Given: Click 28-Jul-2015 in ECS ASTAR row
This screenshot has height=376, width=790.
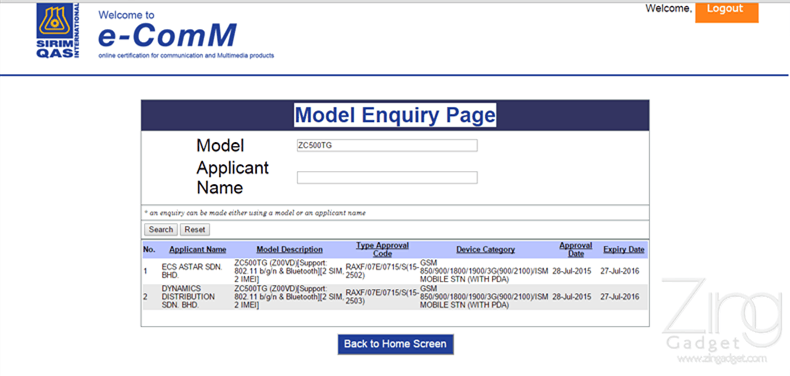Looking at the screenshot, I should [572, 271].
